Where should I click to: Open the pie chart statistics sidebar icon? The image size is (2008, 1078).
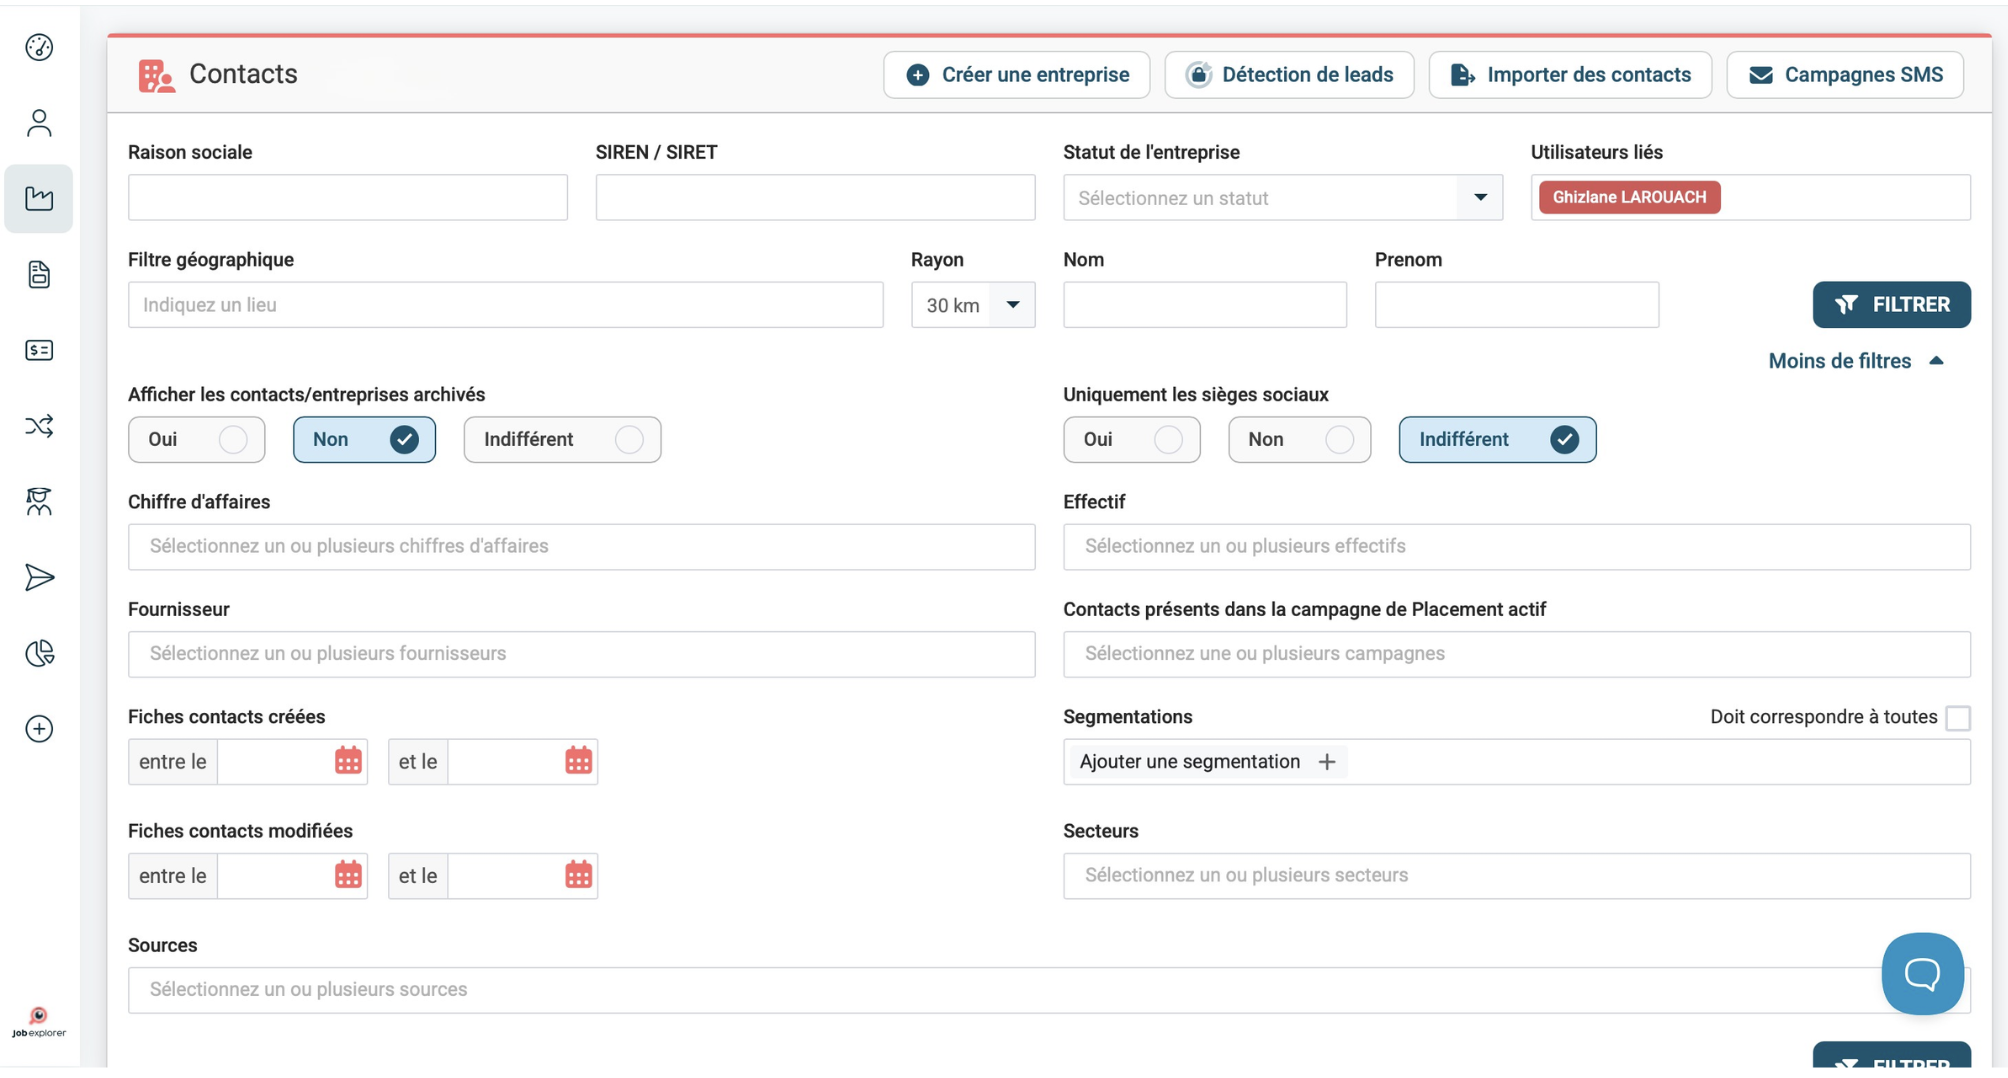click(39, 653)
